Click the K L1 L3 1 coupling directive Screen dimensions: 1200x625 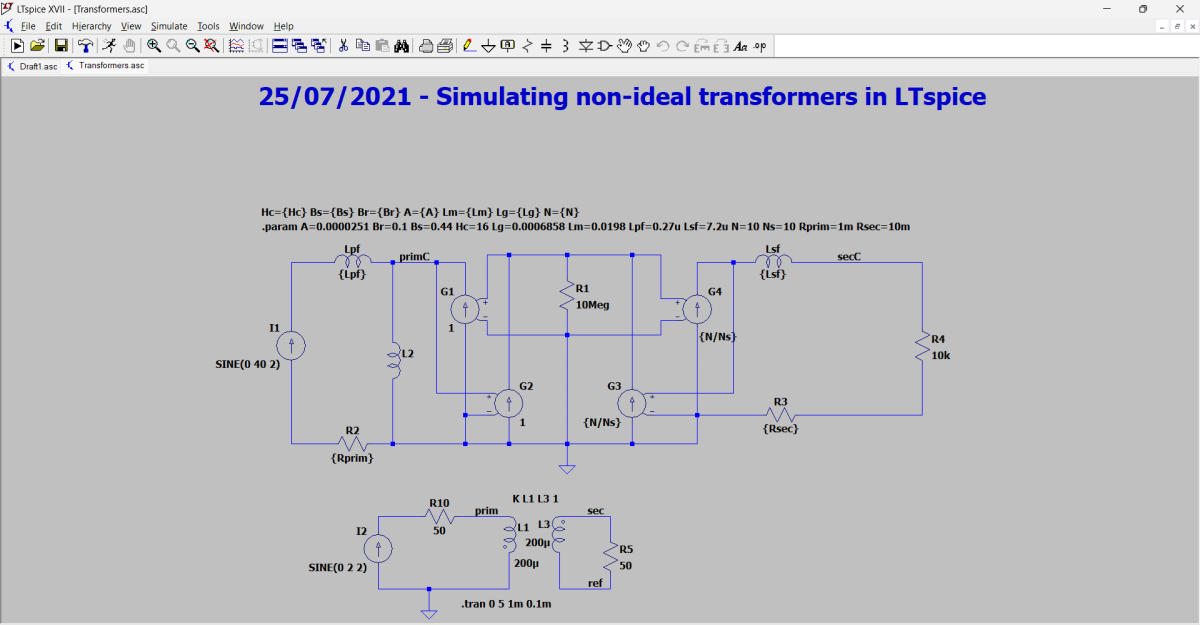coord(537,497)
